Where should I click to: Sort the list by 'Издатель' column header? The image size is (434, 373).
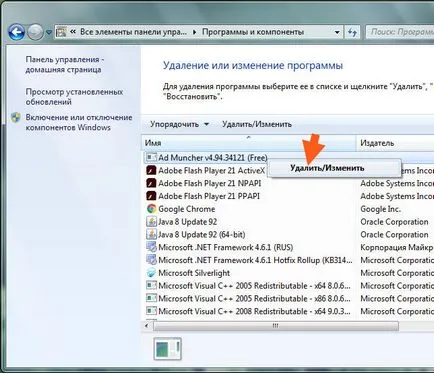[395, 143]
